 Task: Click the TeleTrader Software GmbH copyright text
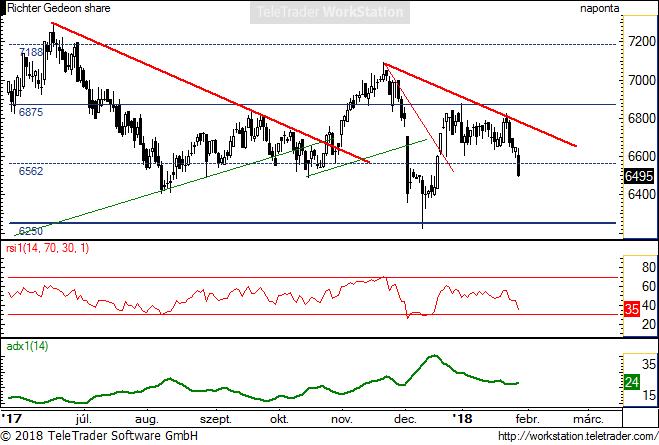pyautogui.click(x=99, y=436)
